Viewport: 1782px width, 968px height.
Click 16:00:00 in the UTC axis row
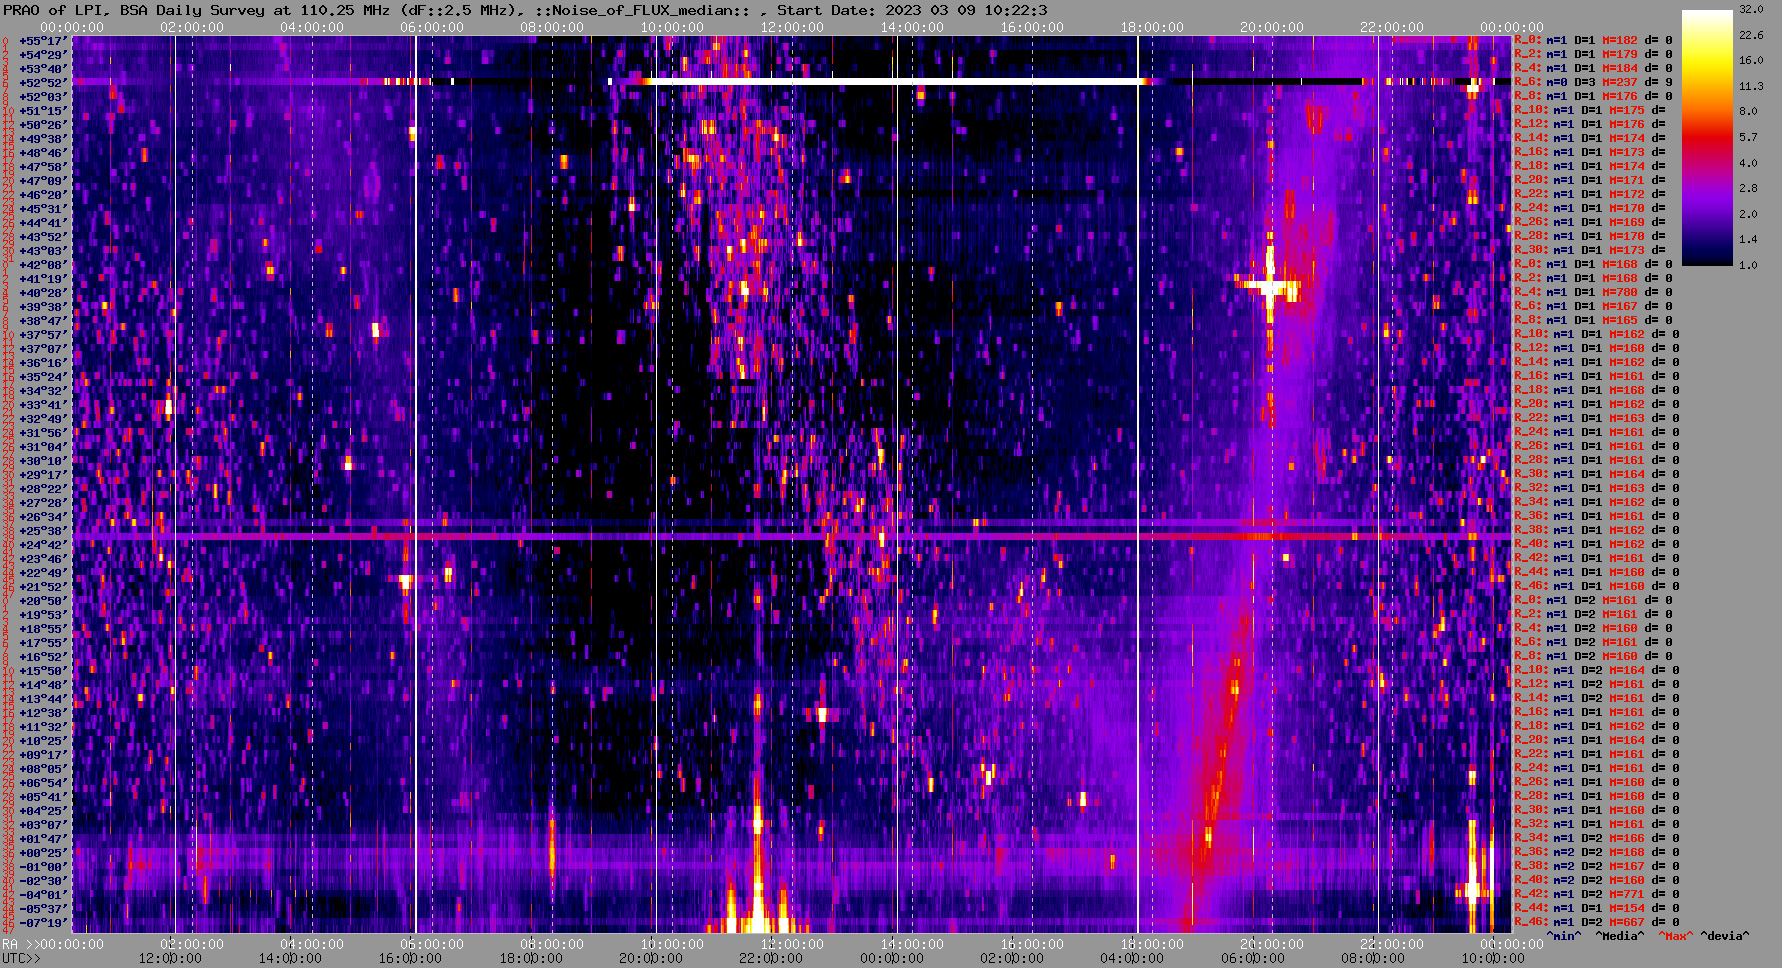pyautogui.click(x=410, y=958)
